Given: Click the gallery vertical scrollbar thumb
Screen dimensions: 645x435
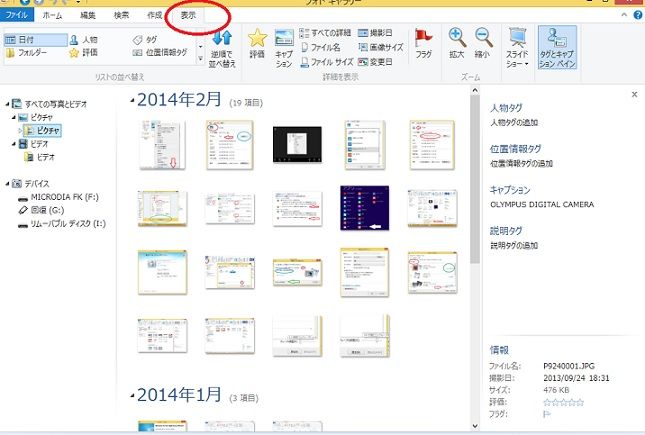Looking at the screenshot, I should tap(475, 179).
